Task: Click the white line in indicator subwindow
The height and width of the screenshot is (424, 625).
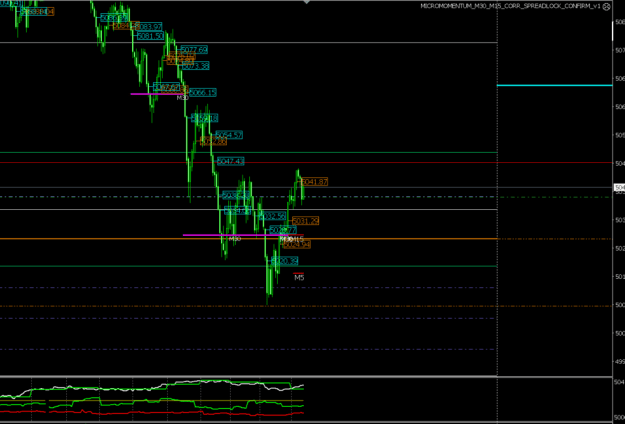Action: point(151,387)
